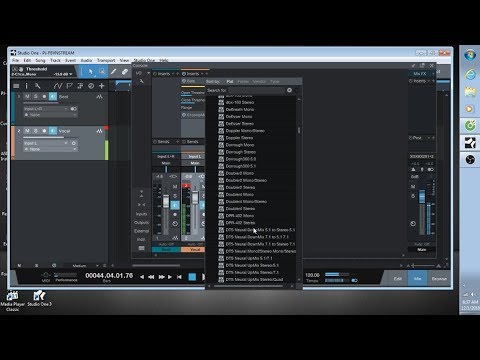
Task: Toggle monitor on Vocal track
Action: (53, 131)
